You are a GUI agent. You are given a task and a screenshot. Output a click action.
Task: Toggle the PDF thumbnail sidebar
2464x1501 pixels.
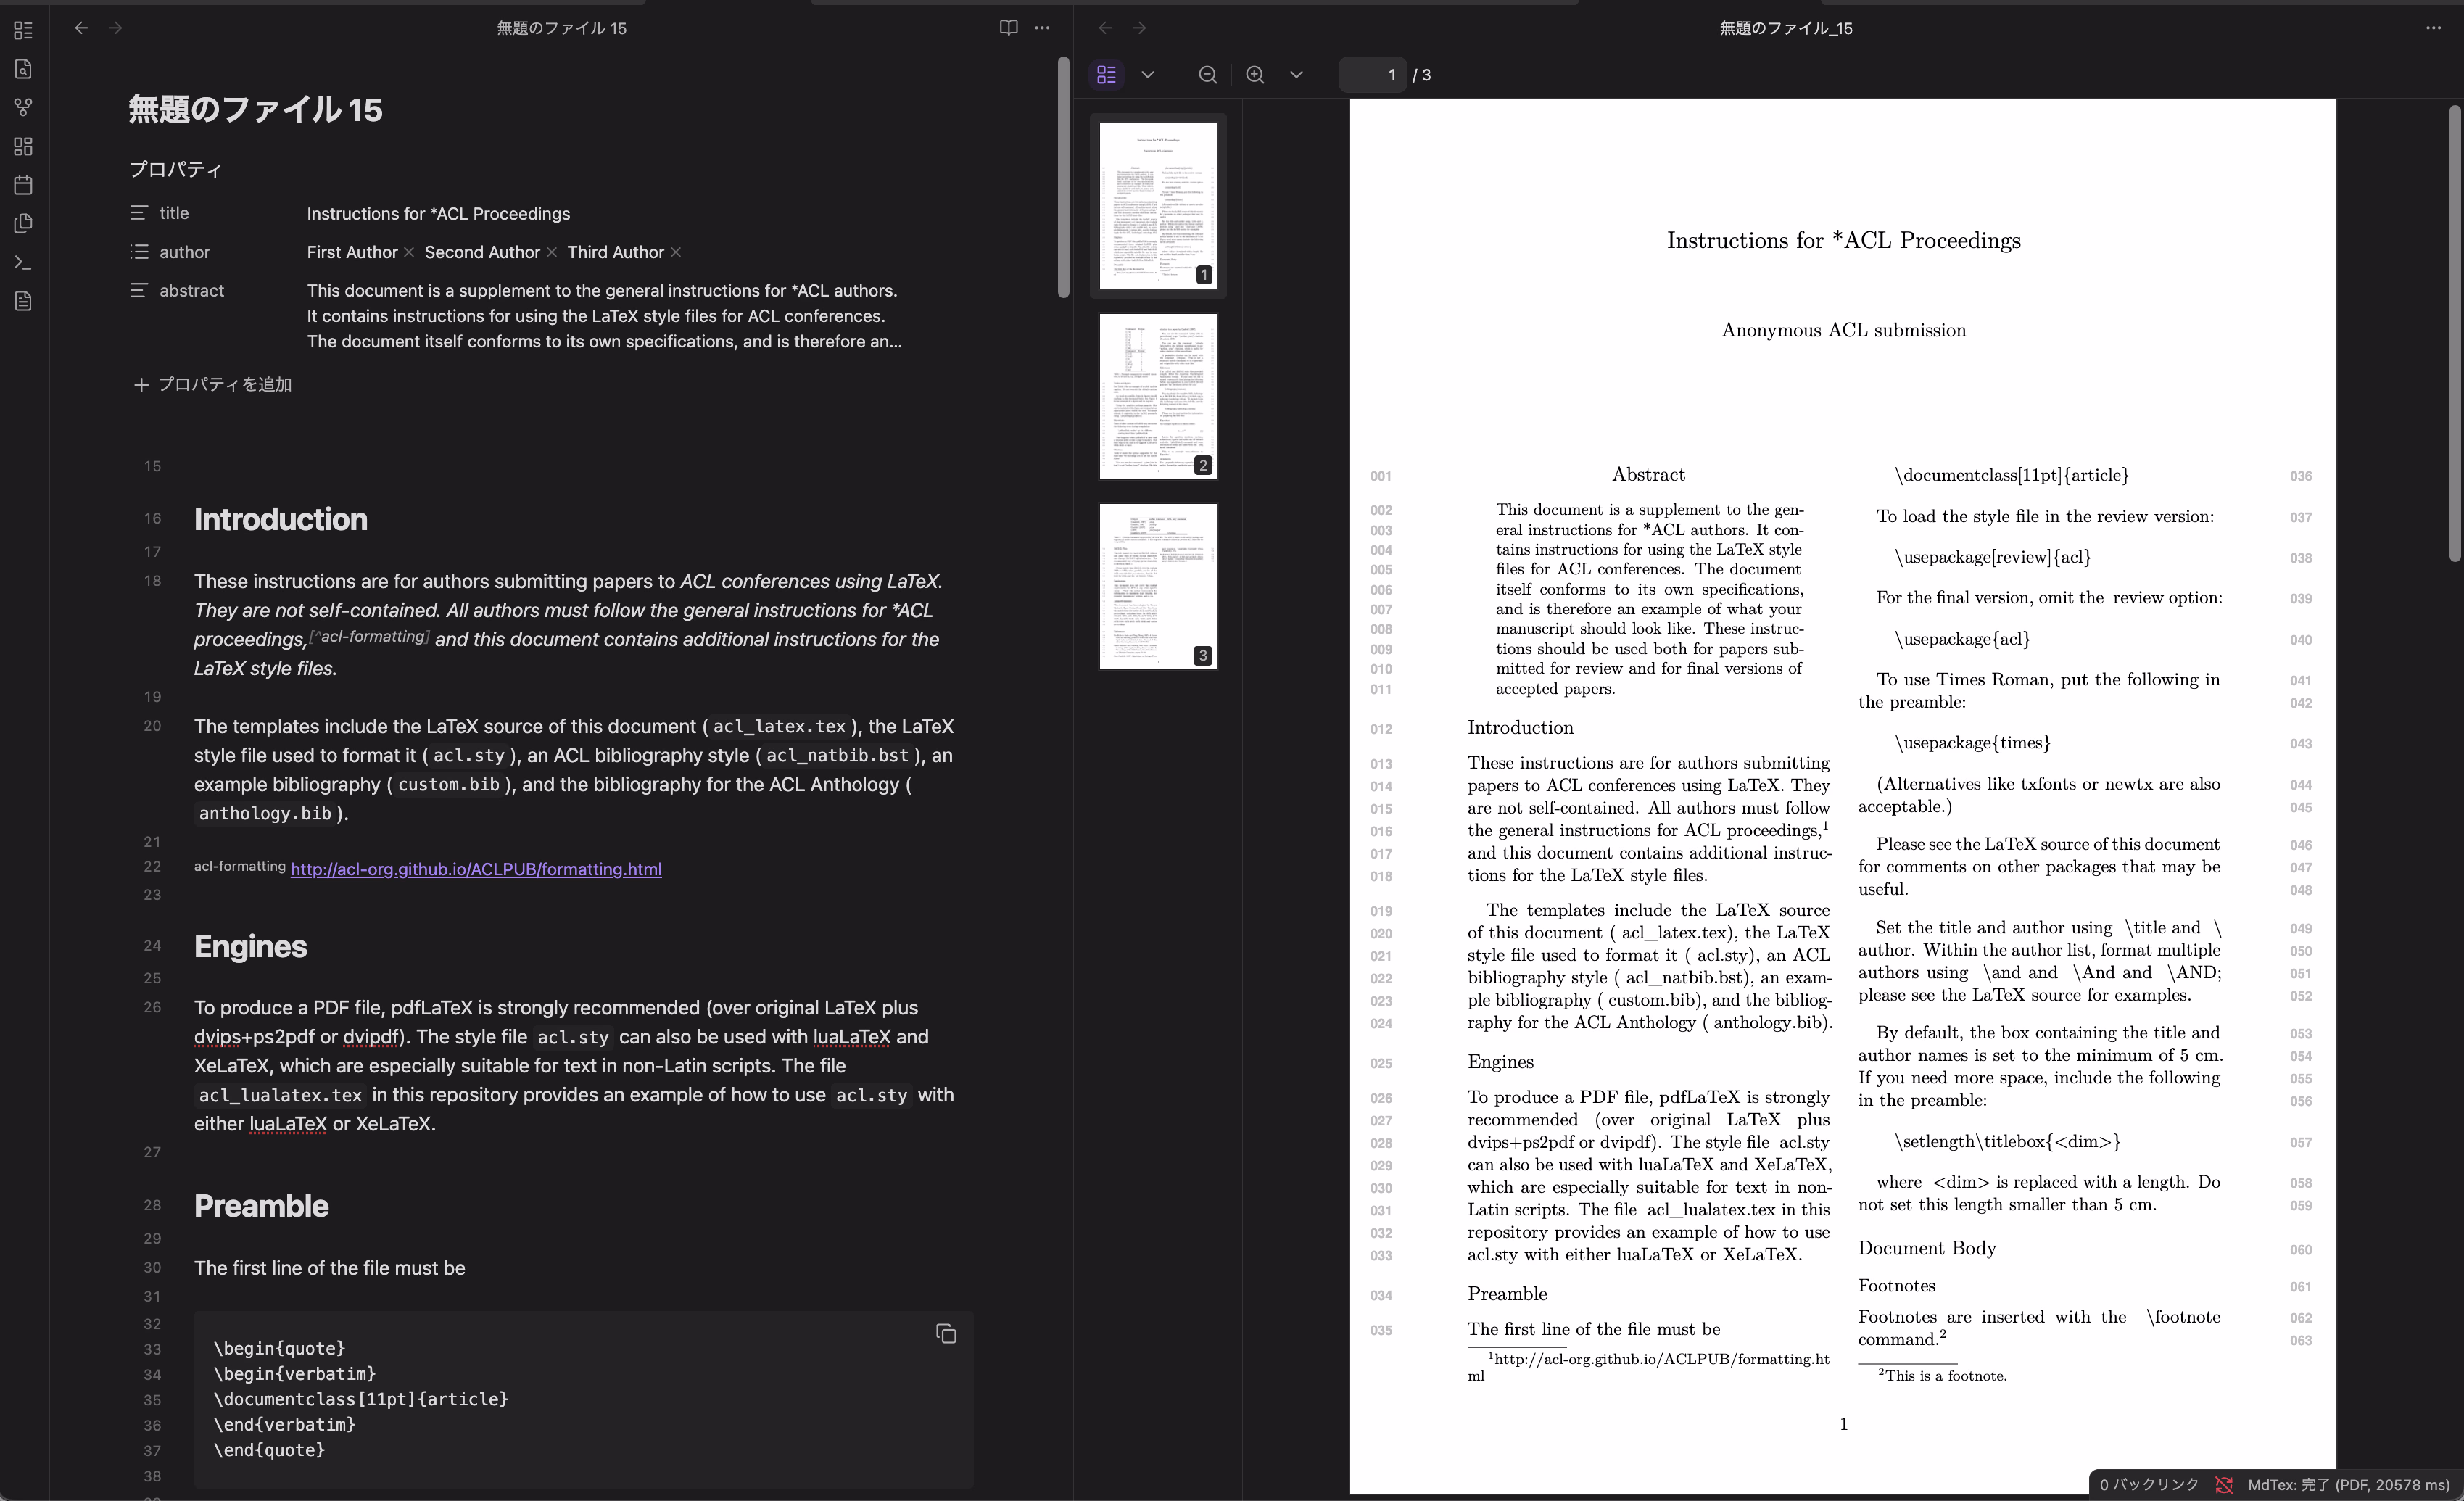pos(1106,75)
